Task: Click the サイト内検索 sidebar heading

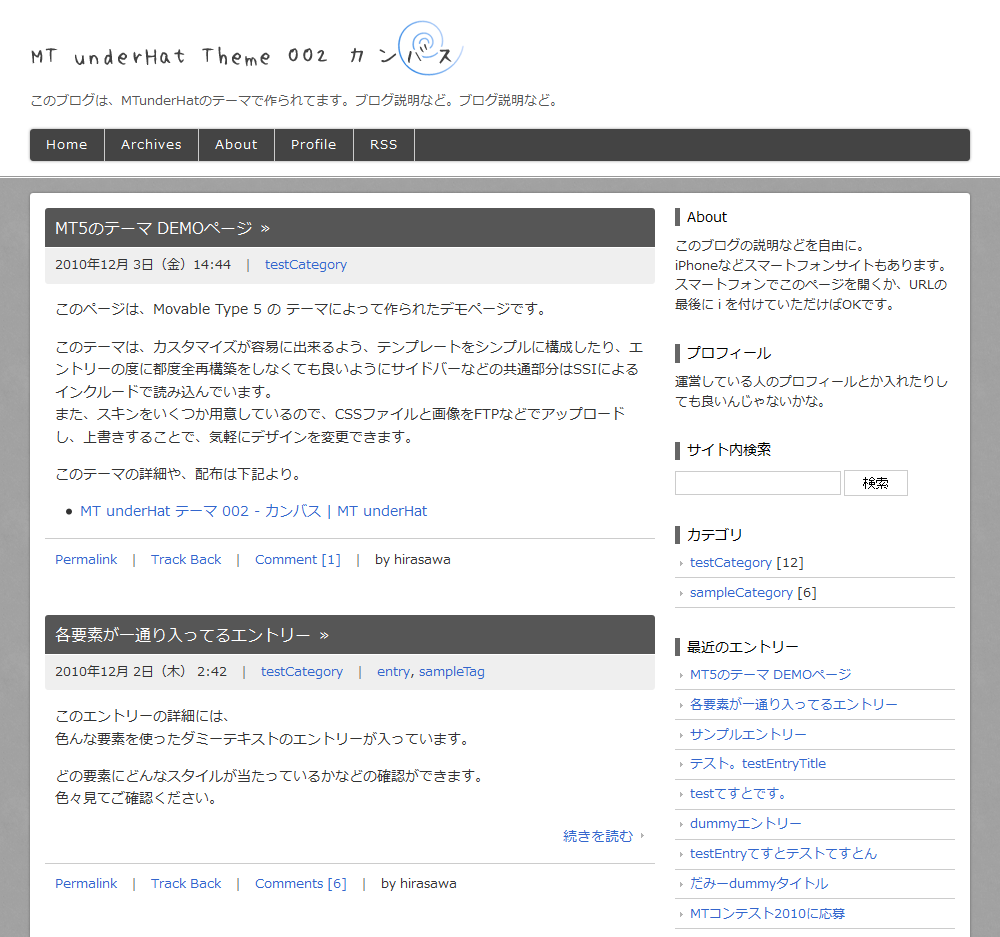Action: click(x=728, y=450)
